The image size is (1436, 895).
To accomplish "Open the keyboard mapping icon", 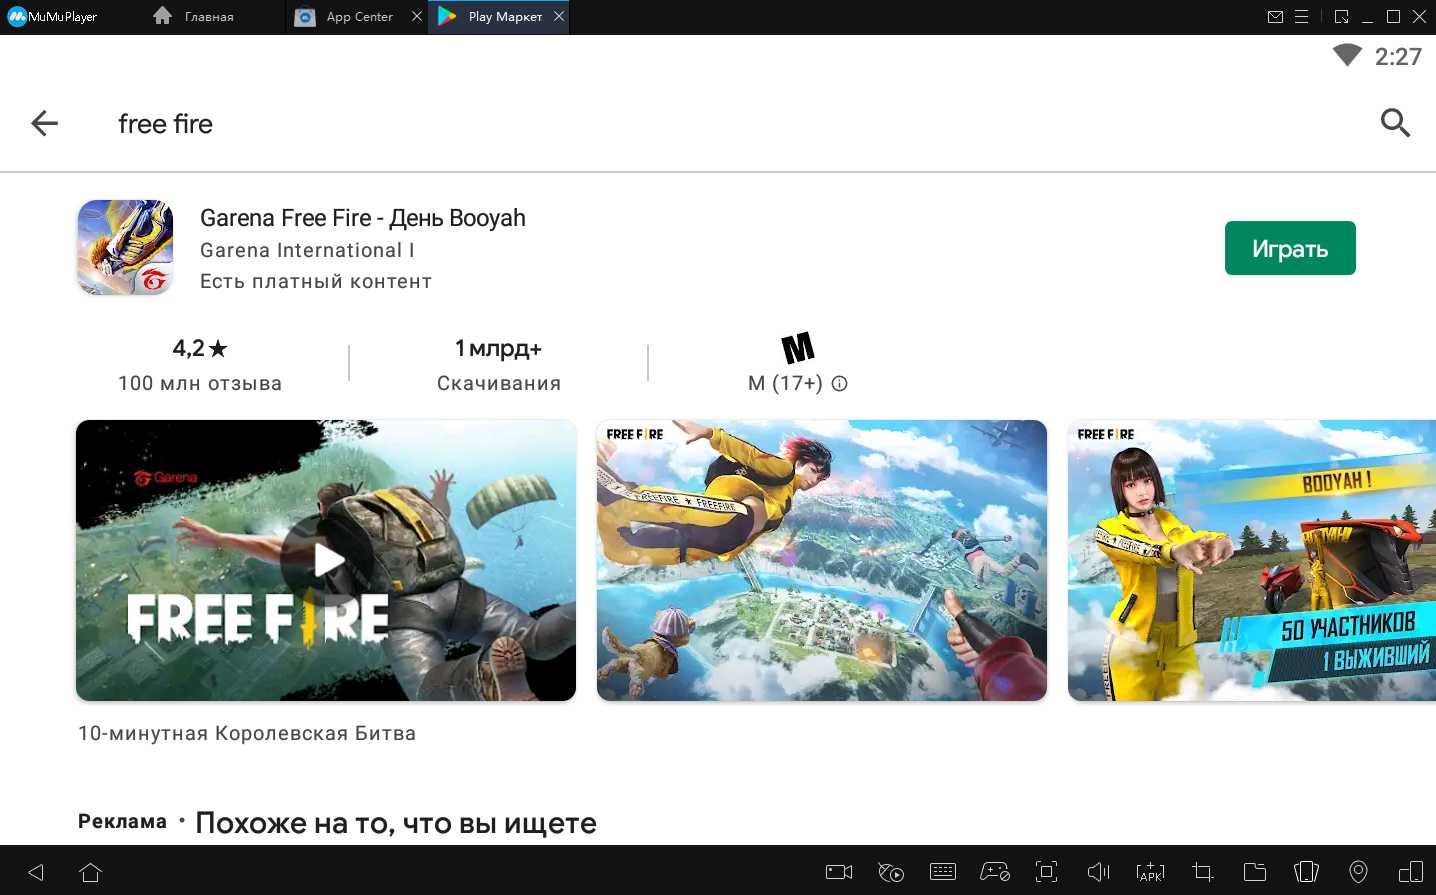I will (x=942, y=872).
